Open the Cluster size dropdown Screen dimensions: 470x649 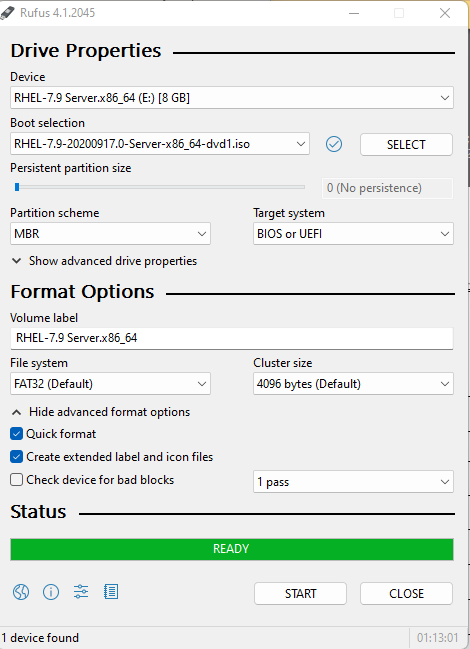(353, 384)
